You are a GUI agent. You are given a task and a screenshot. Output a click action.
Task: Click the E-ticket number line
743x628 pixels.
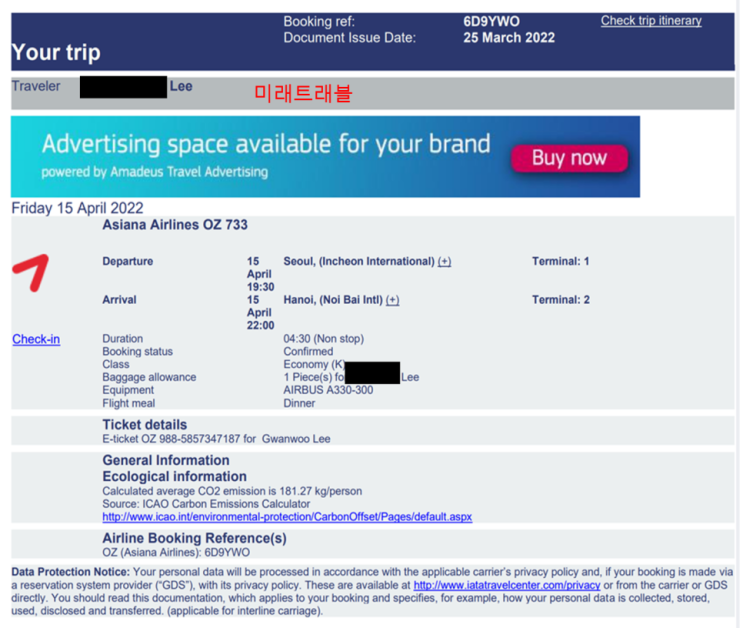point(216,439)
